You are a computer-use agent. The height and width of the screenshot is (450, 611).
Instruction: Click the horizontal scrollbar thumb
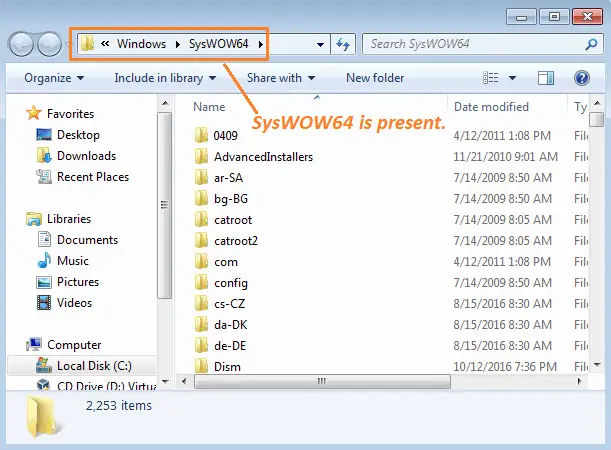[322, 381]
